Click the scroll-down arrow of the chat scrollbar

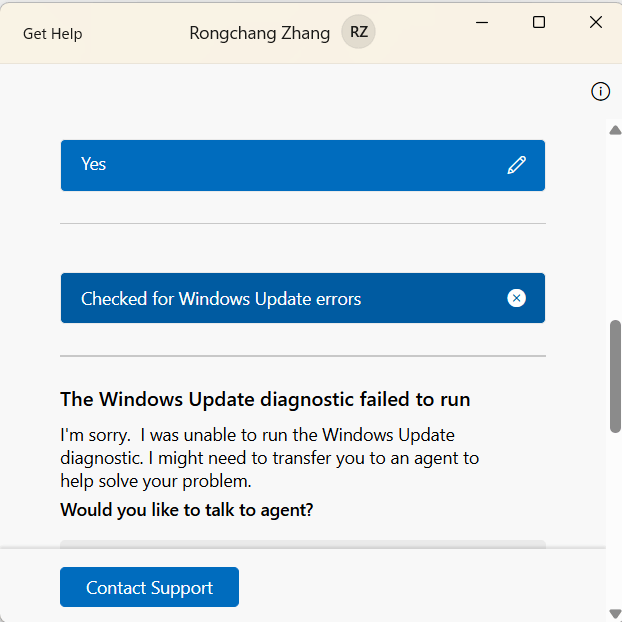[615, 614]
